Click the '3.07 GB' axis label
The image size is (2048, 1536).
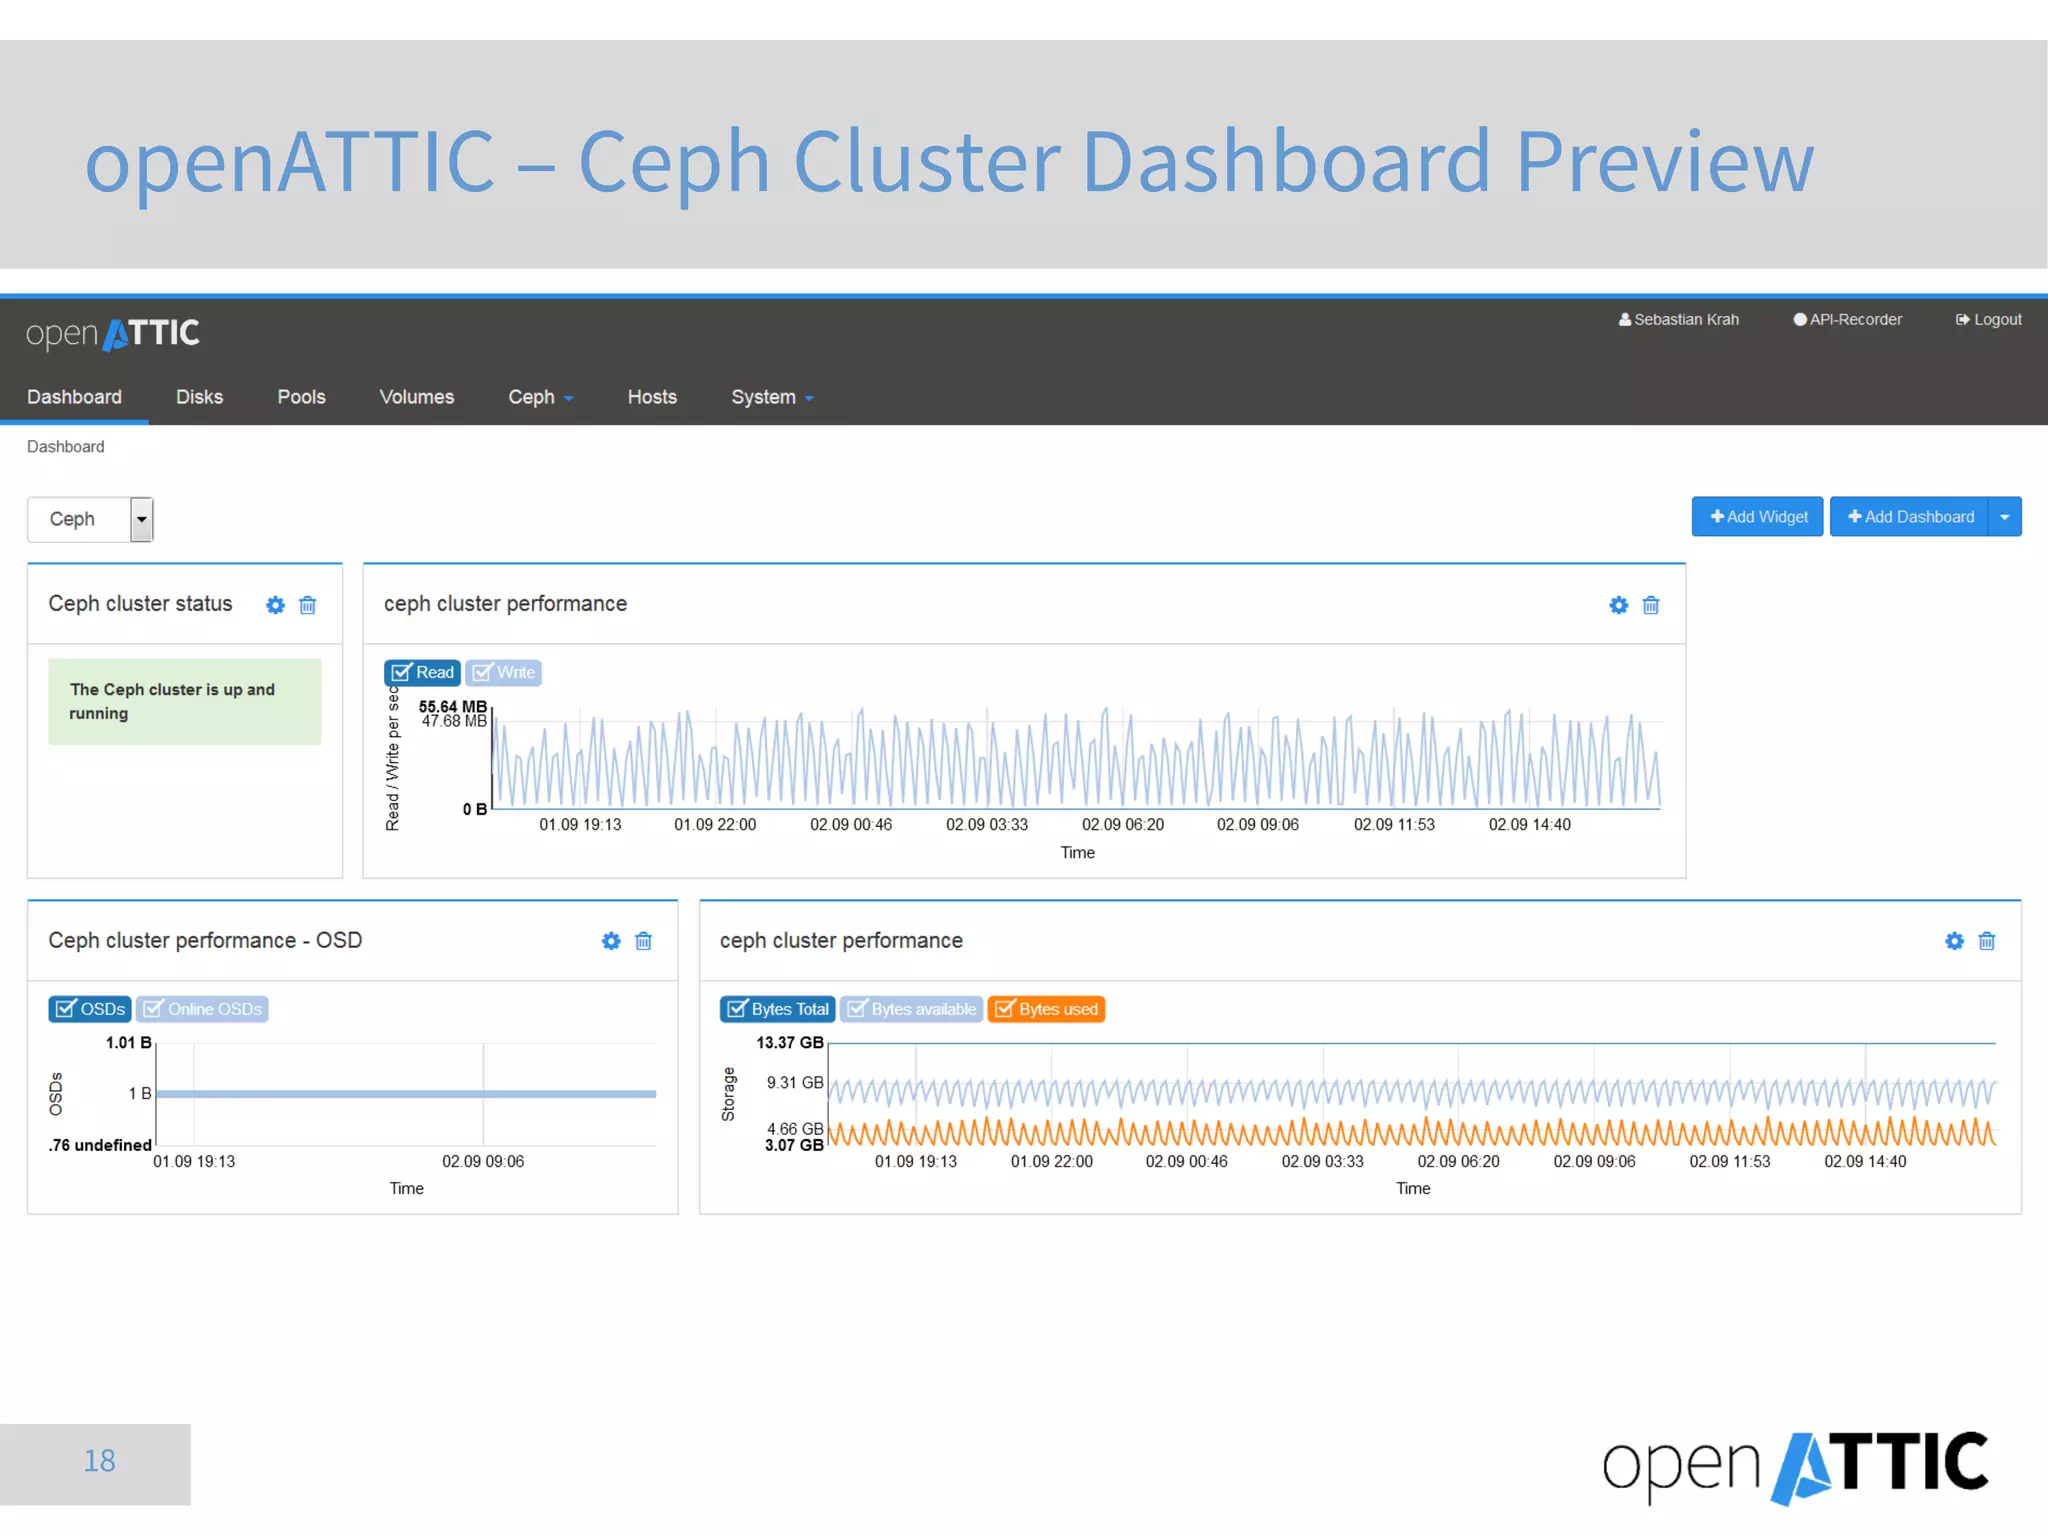[794, 1145]
